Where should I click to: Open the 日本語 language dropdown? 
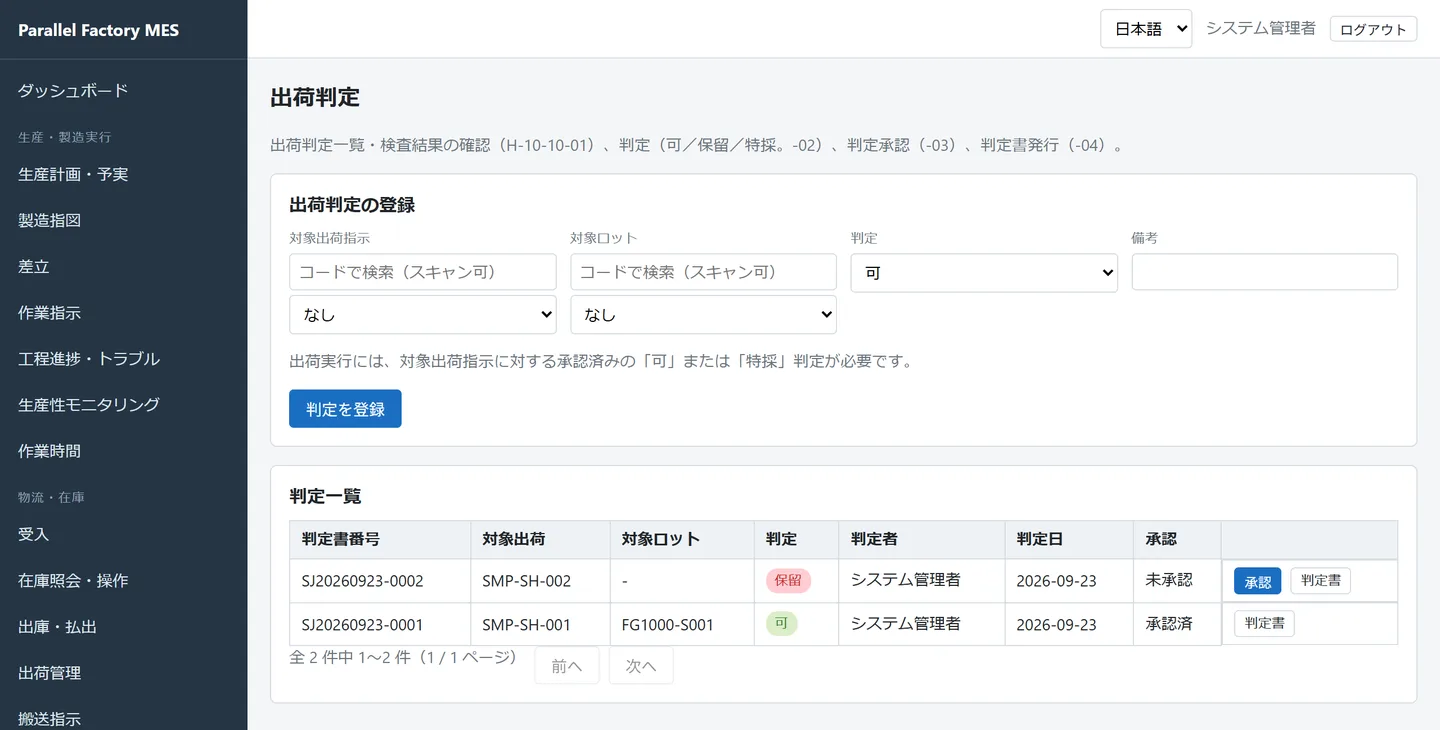click(x=1146, y=29)
